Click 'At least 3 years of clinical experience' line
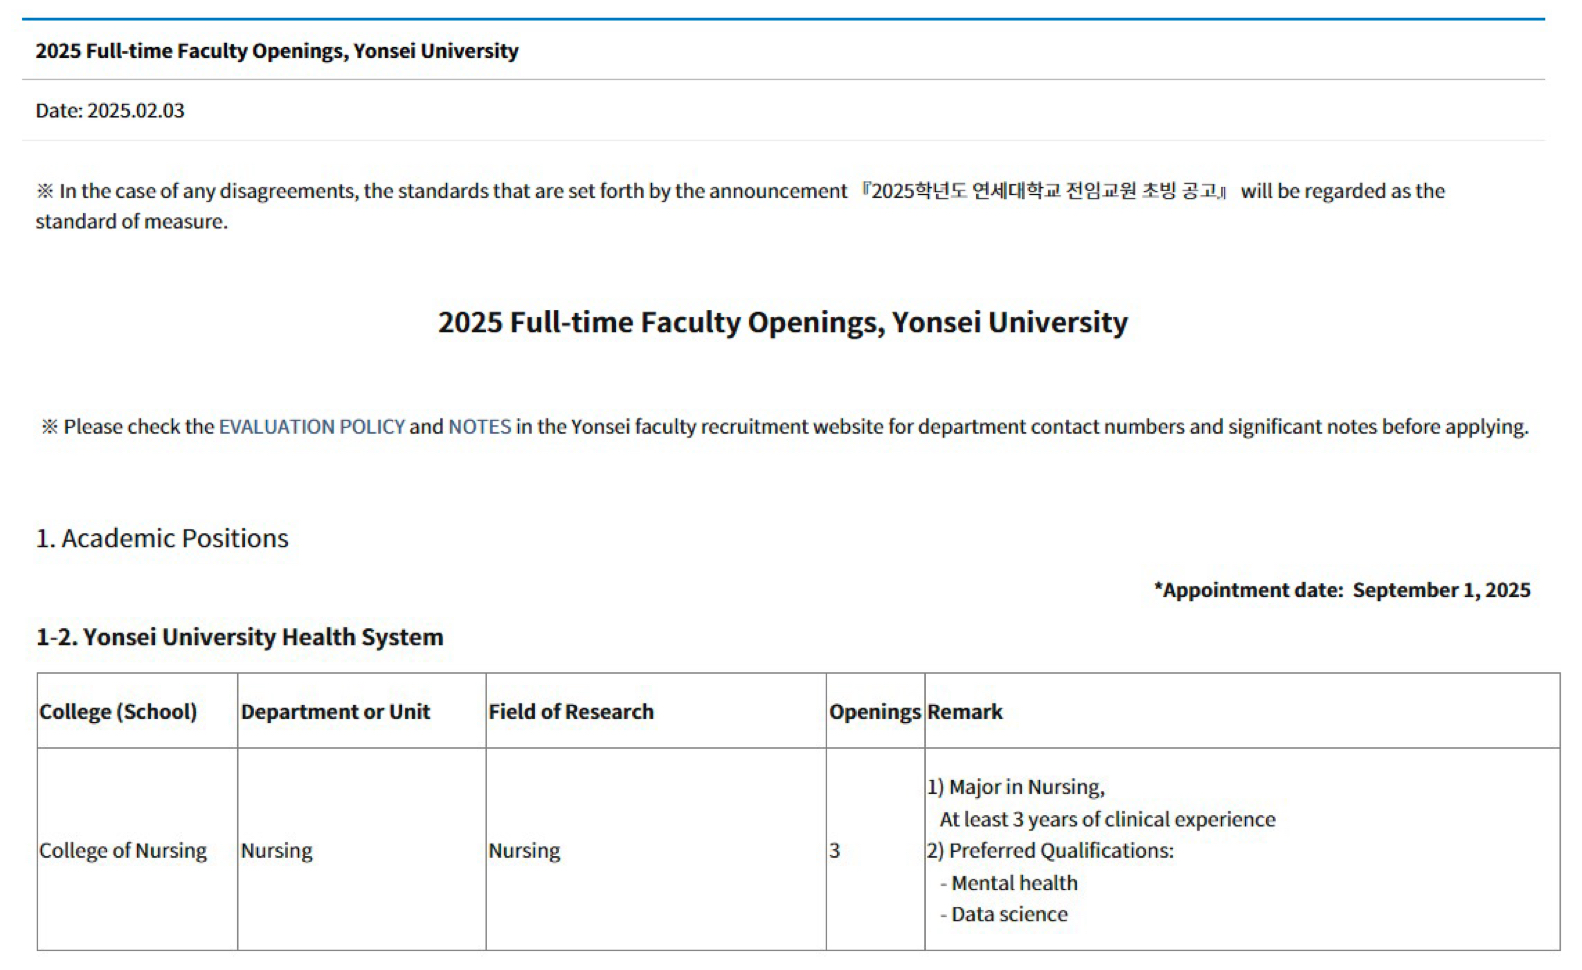 pyautogui.click(x=1107, y=819)
